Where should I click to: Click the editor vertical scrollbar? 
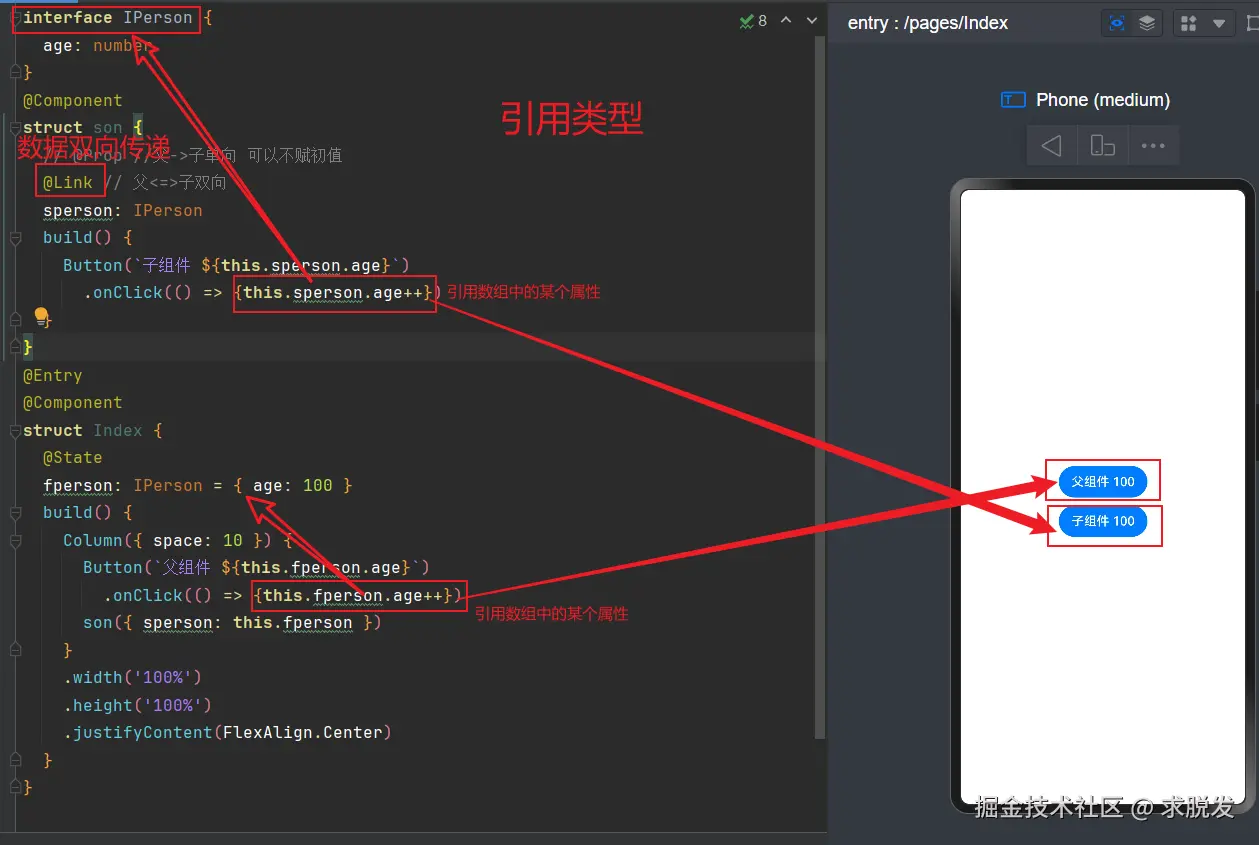pos(820,390)
